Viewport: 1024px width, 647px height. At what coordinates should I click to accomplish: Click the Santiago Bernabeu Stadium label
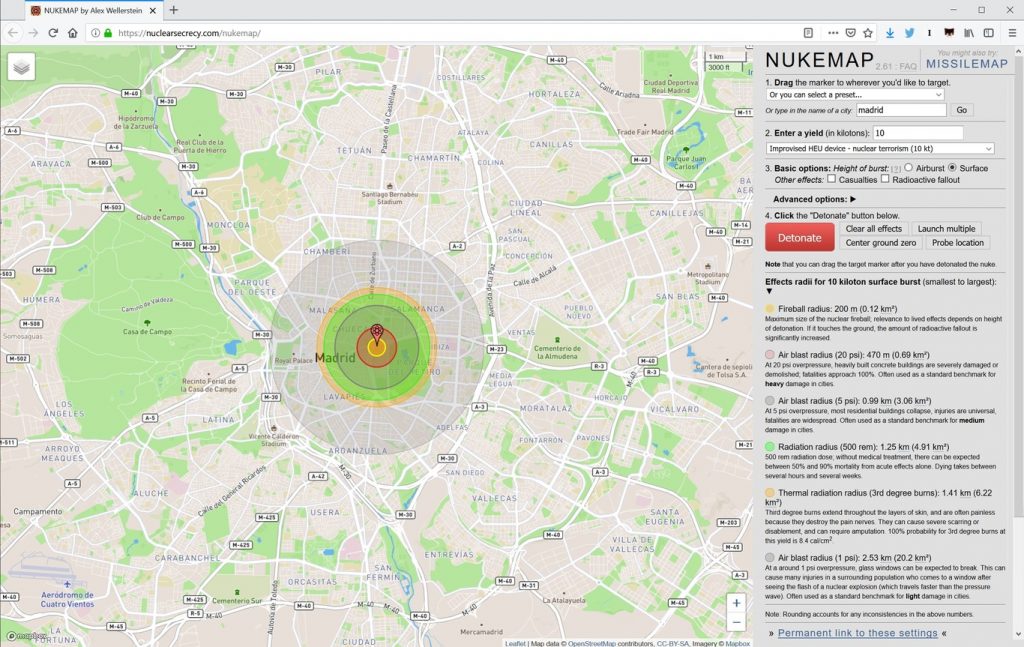coord(390,198)
